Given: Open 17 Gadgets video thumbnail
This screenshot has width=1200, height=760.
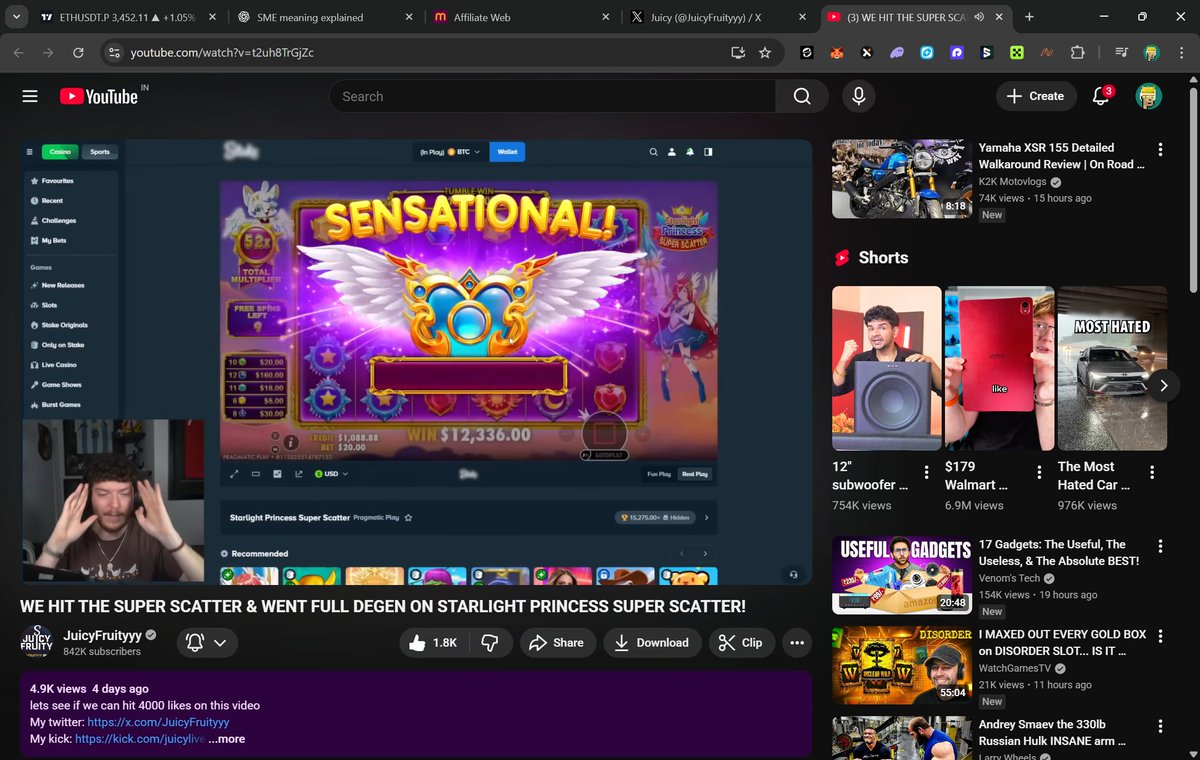Looking at the screenshot, I should click(x=901, y=575).
